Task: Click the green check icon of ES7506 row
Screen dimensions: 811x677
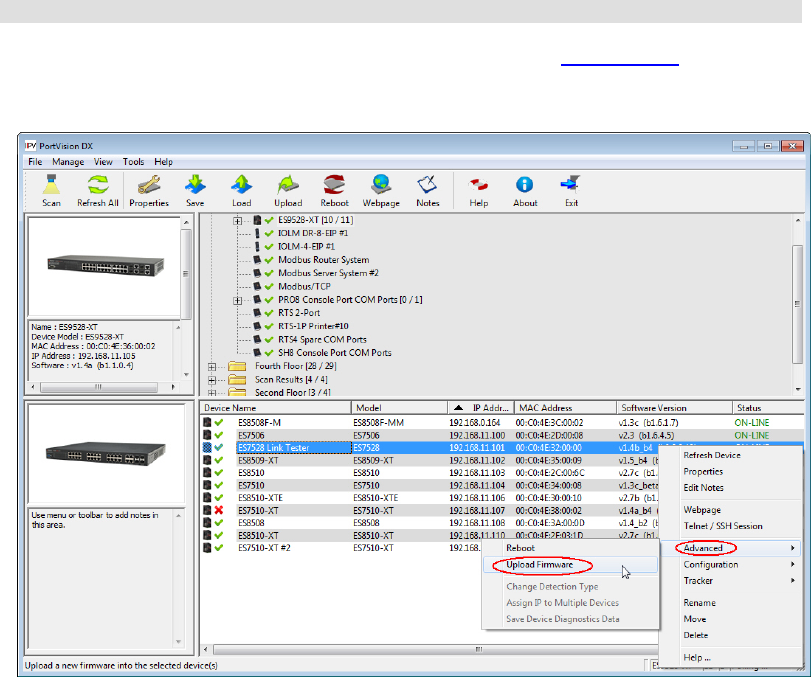Action: coord(219,435)
